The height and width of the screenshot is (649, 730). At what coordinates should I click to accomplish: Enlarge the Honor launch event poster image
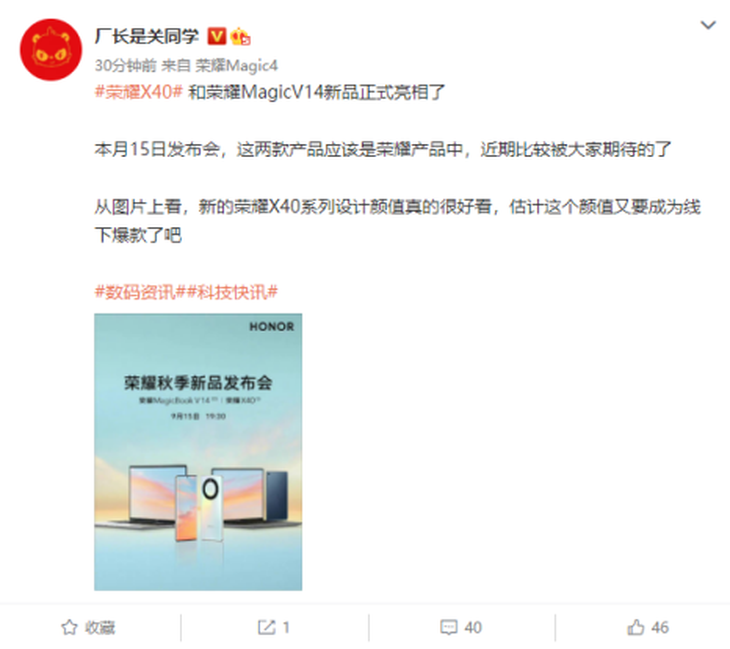[x=198, y=452]
